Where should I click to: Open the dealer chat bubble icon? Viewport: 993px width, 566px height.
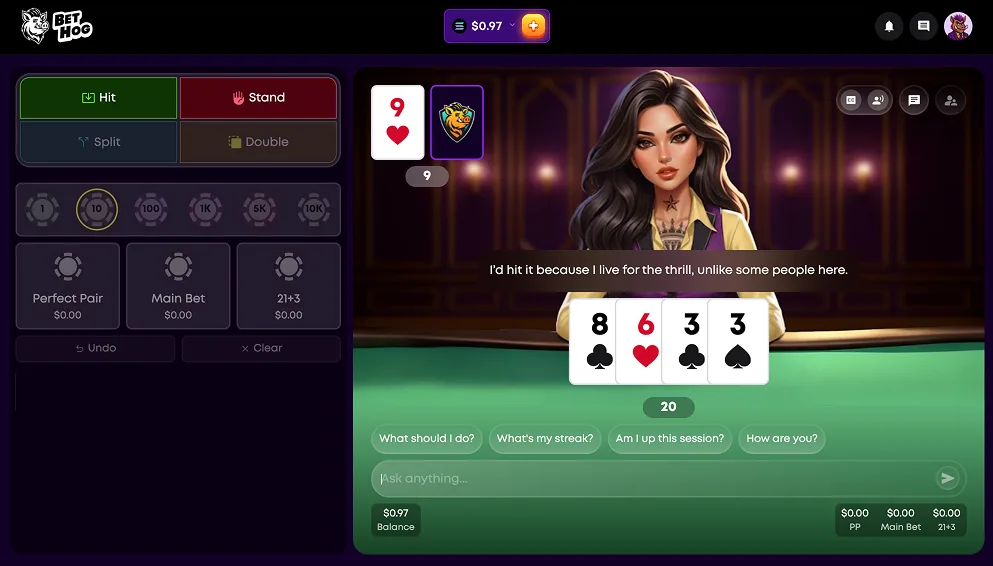click(x=914, y=100)
